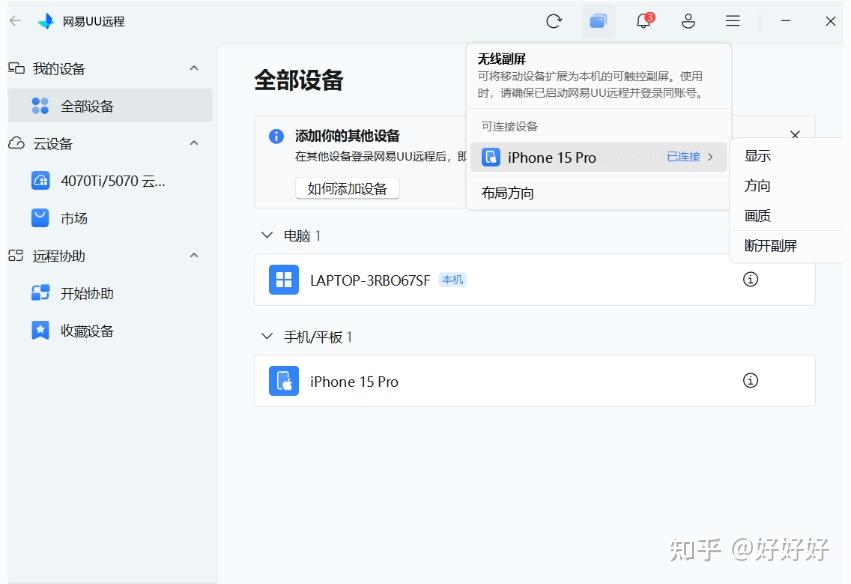Click the 市场 store icon
The width and height of the screenshot is (851, 584).
[x=41, y=218]
